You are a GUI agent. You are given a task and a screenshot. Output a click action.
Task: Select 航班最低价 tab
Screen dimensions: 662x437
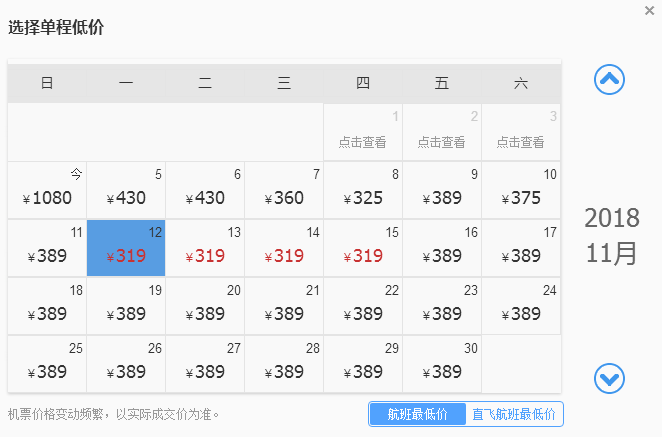[418, 414]
